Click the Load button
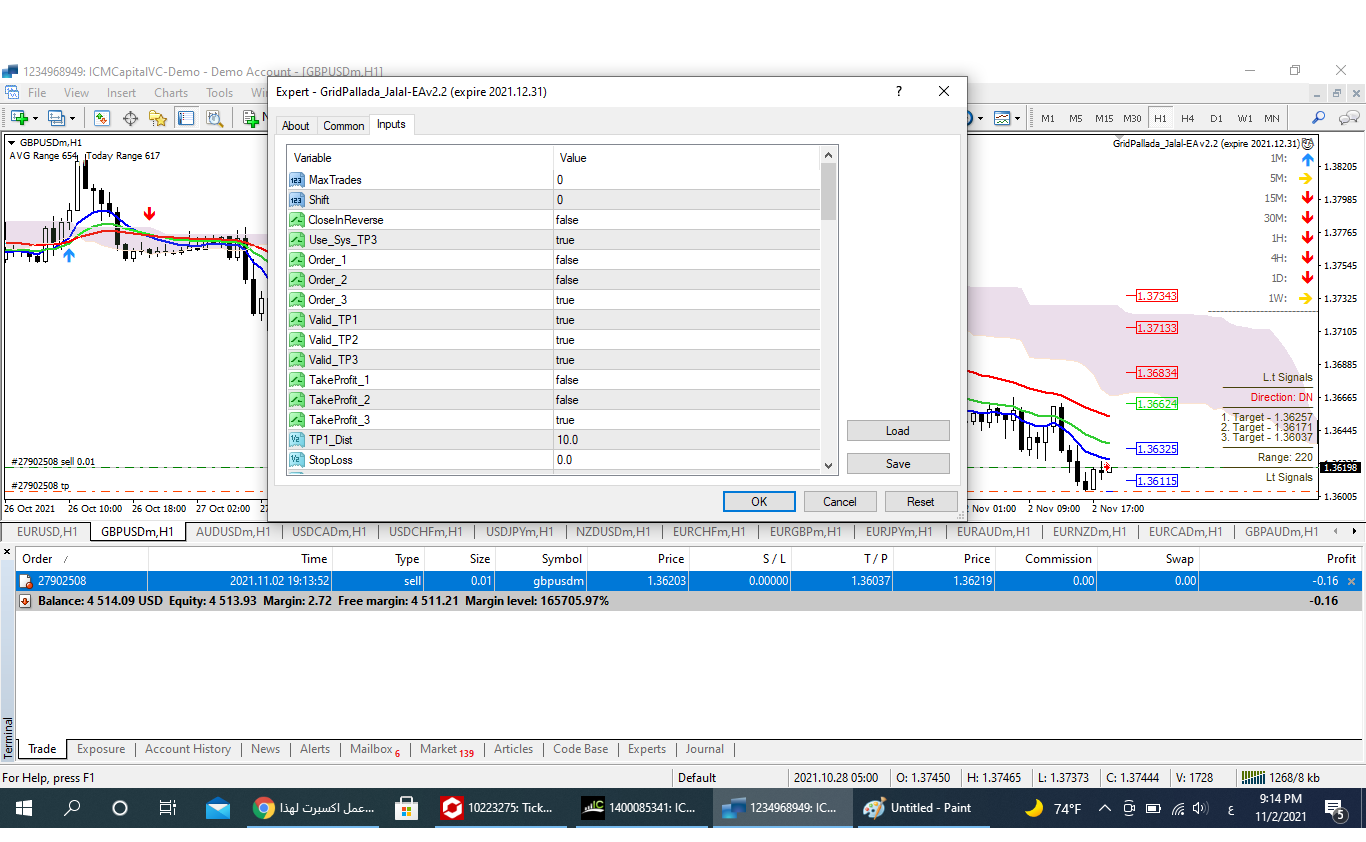Viewport: 1366px width, 842px height. pyautogui.click(x=897, y=431)
